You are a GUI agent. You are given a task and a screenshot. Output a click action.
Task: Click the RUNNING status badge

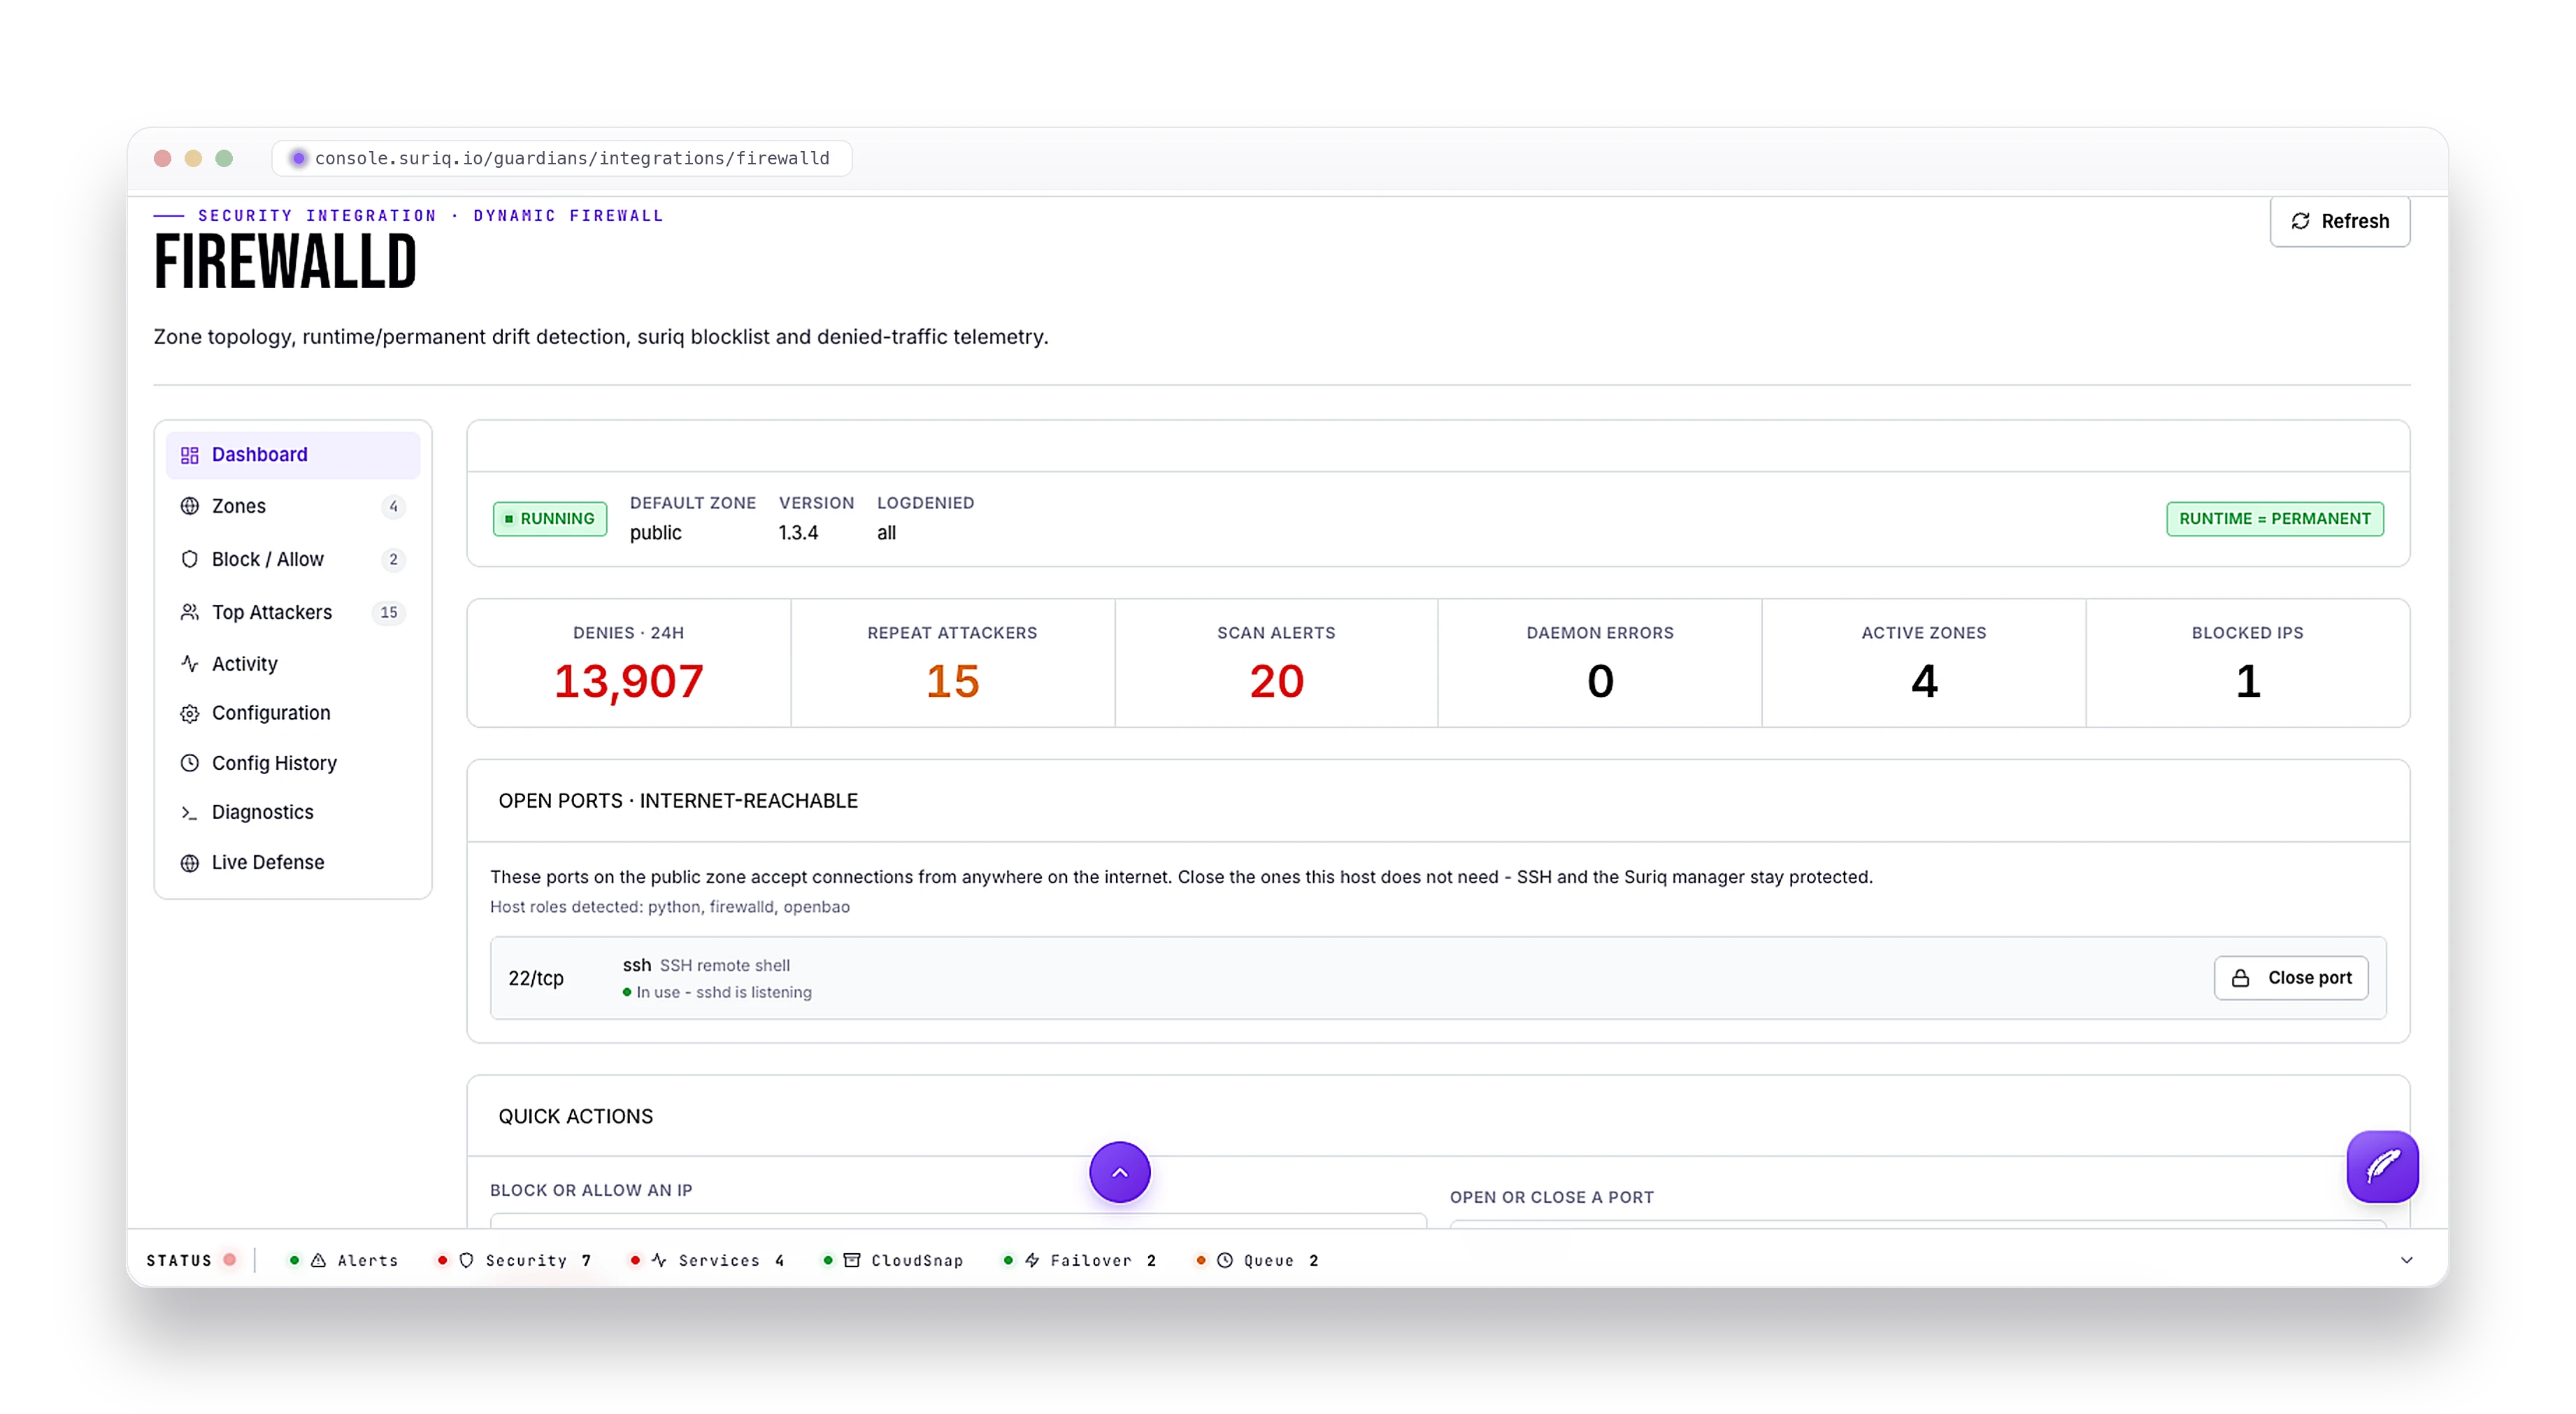point(549,518)
